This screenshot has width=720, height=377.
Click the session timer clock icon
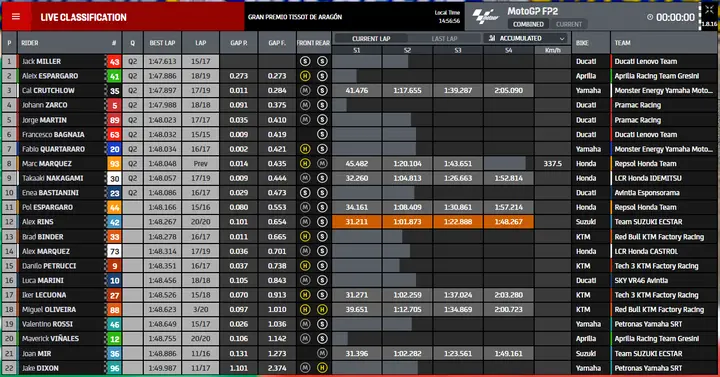tap(650, 17)
